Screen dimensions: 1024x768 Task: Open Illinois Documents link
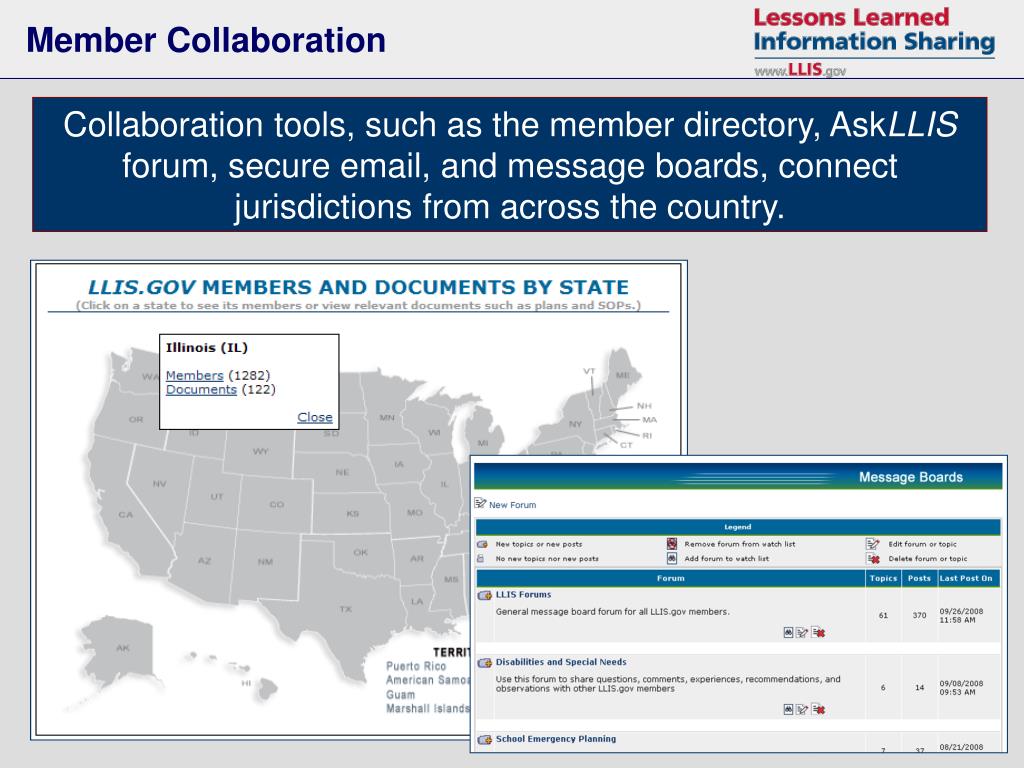click(x=201, y=390)
